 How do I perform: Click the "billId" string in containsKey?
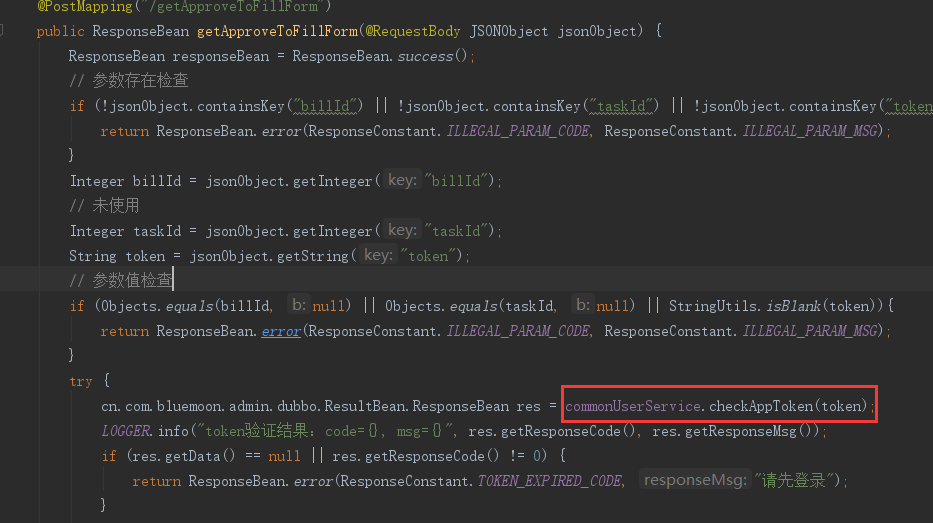coord(325,106)
